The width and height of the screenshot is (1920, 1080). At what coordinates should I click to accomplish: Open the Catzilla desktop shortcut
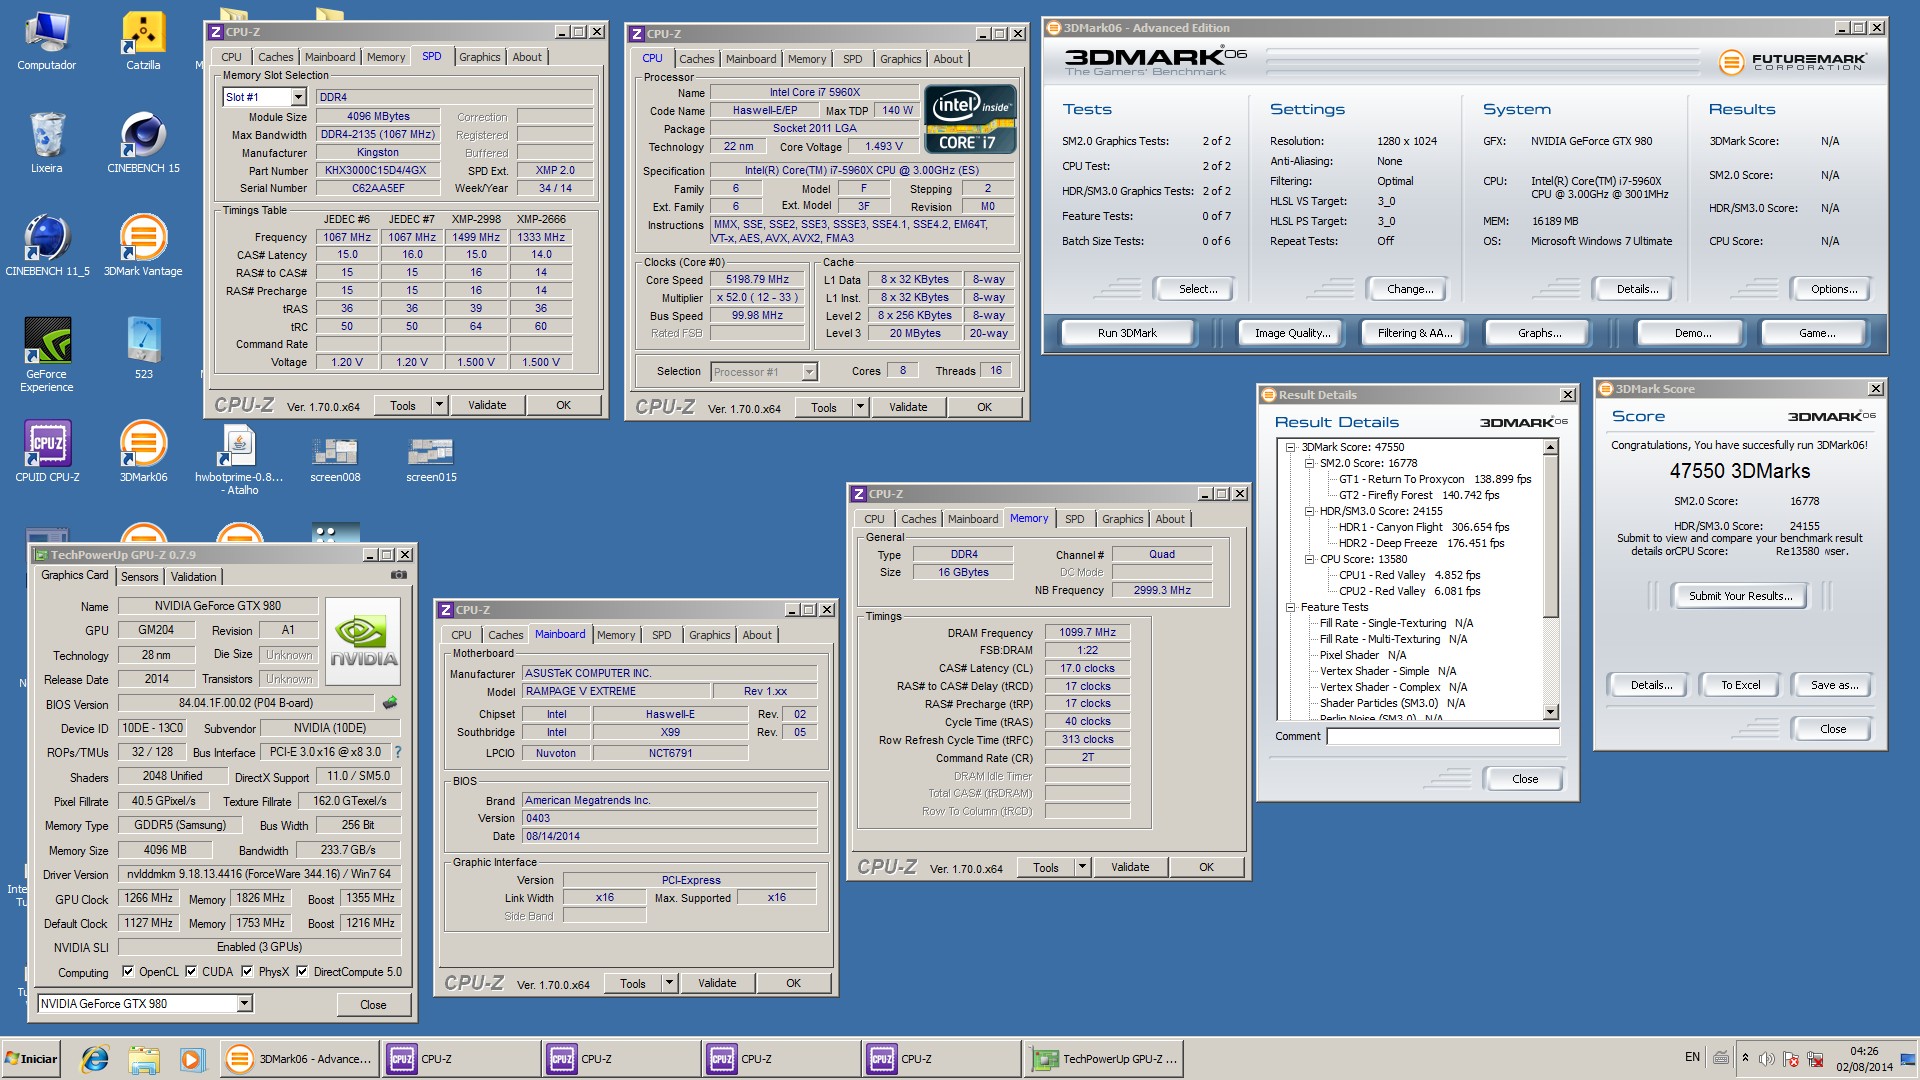[x=143, y=41]
